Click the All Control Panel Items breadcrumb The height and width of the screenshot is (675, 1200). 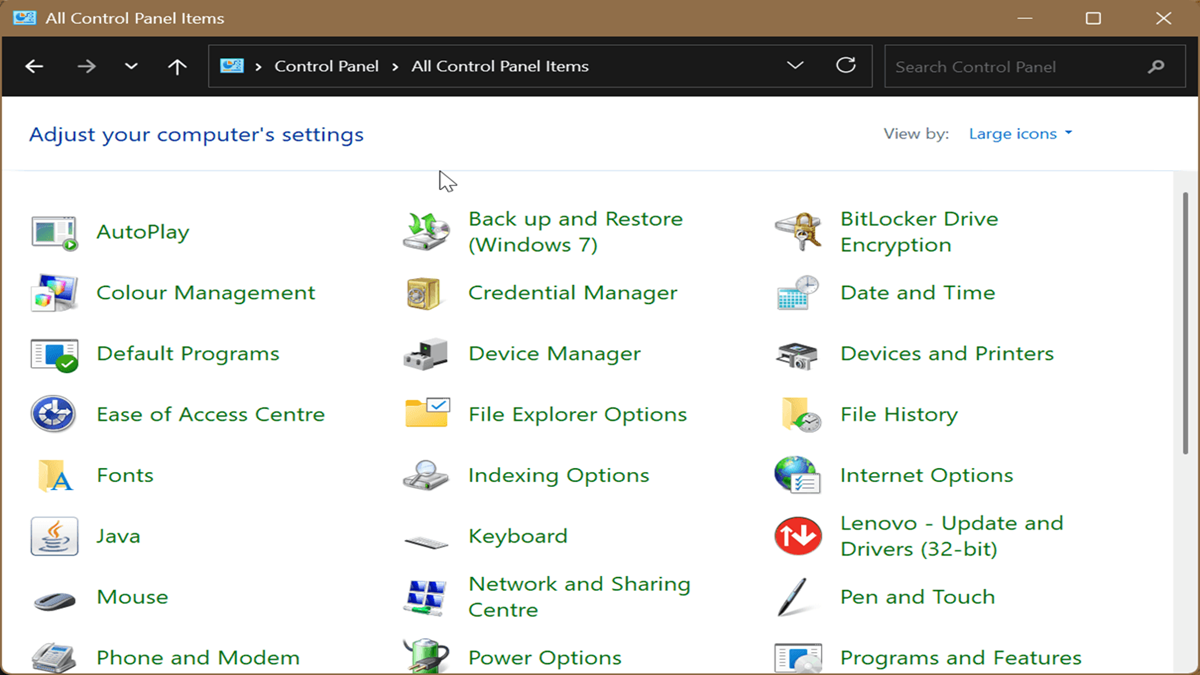500,66
